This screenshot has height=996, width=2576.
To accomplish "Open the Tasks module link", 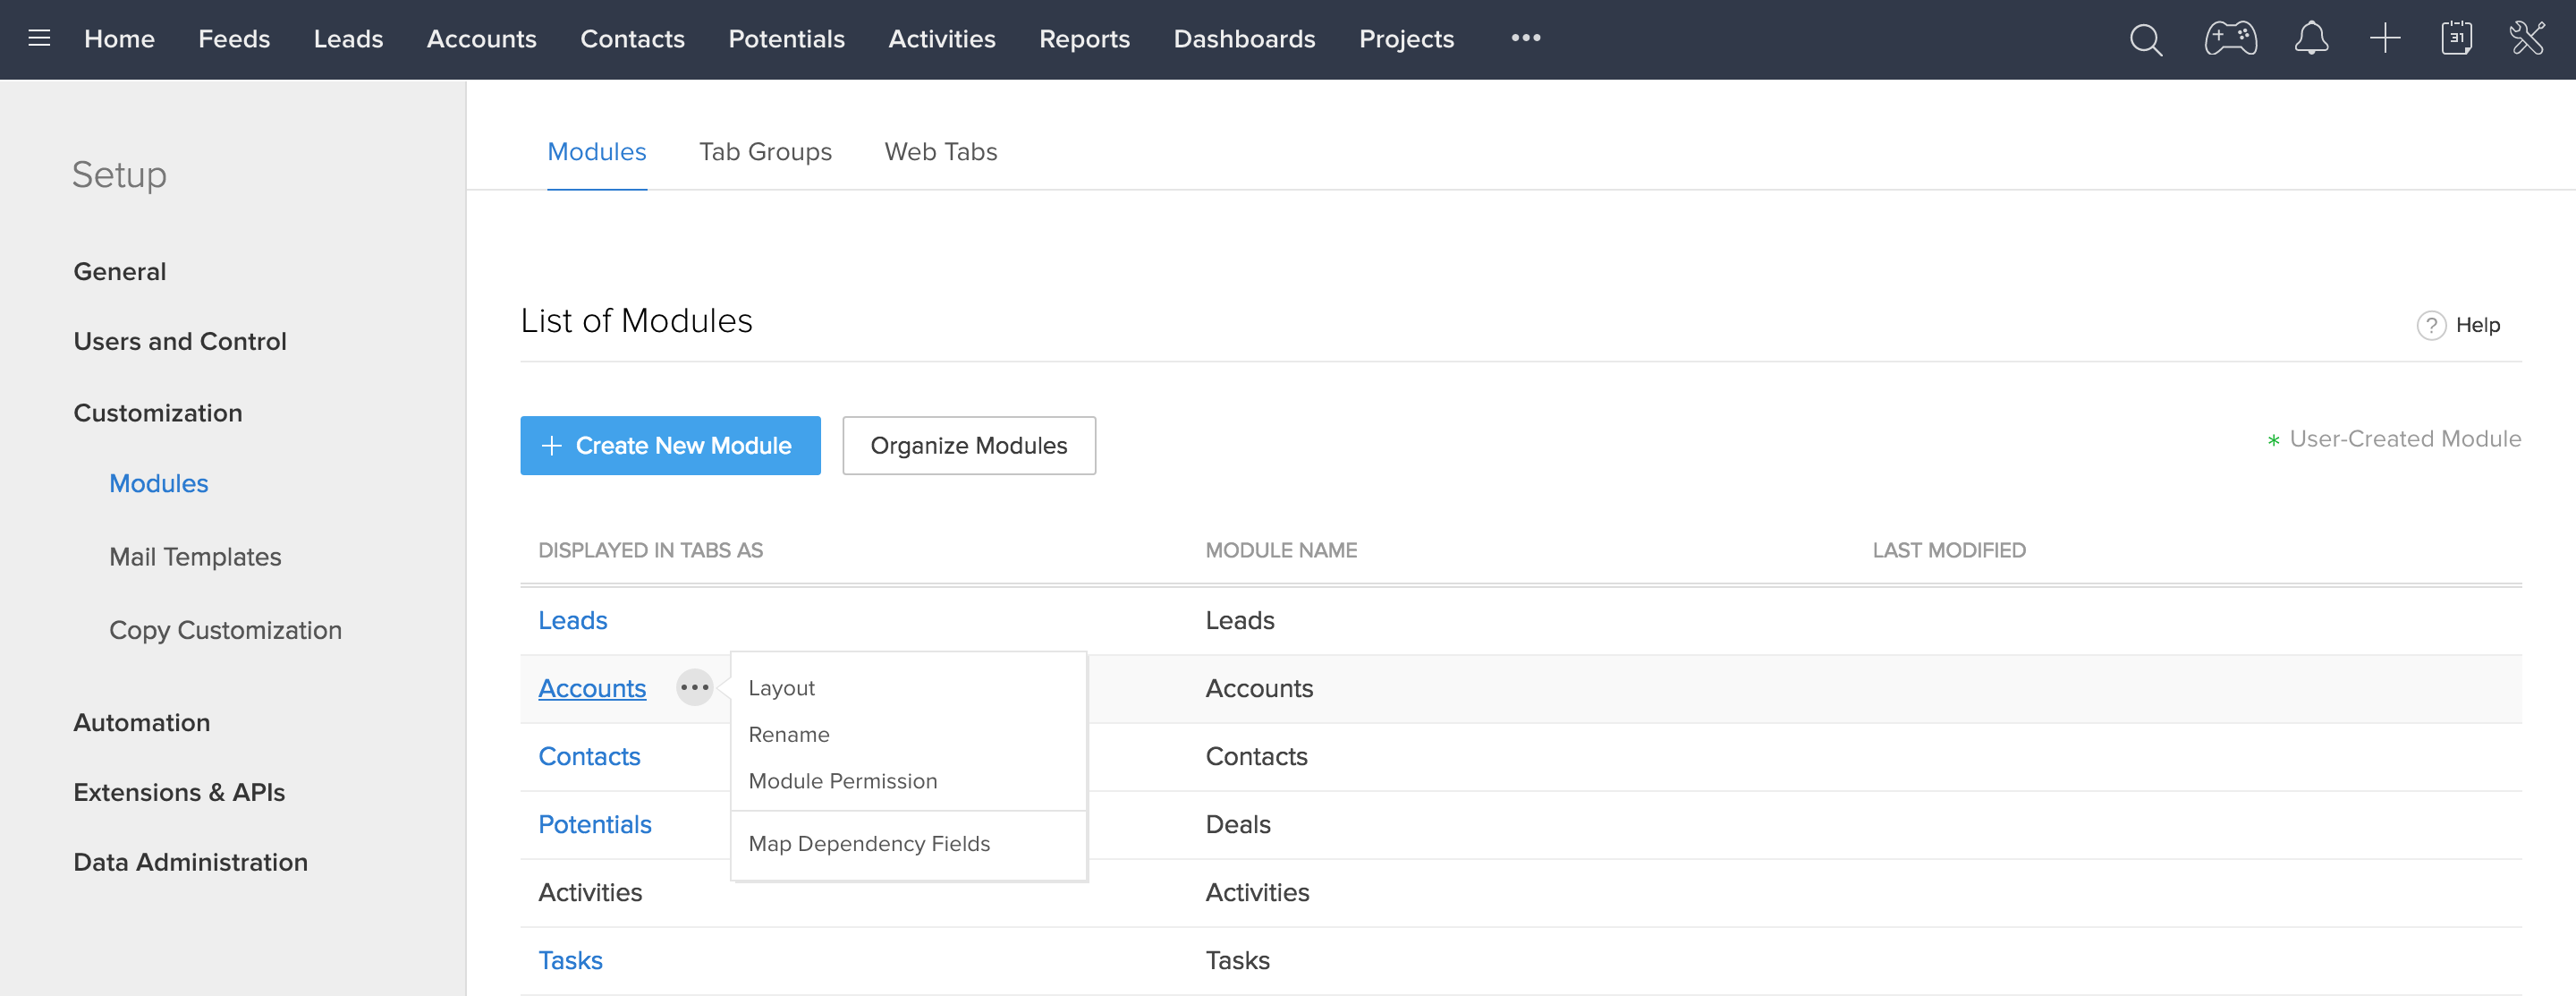I will 570,959.
